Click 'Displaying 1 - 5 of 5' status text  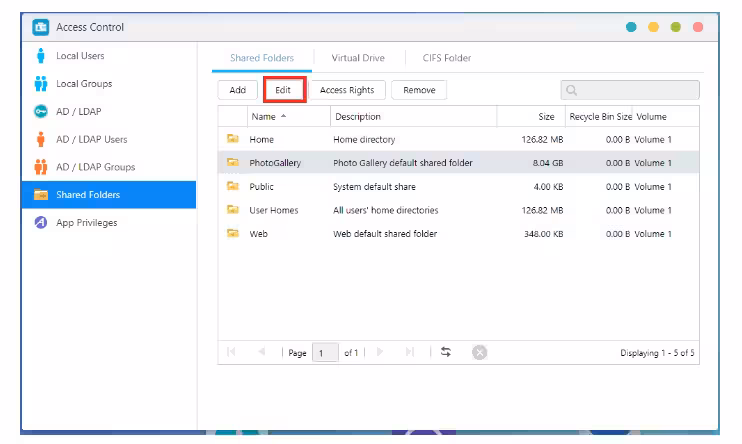657,353
